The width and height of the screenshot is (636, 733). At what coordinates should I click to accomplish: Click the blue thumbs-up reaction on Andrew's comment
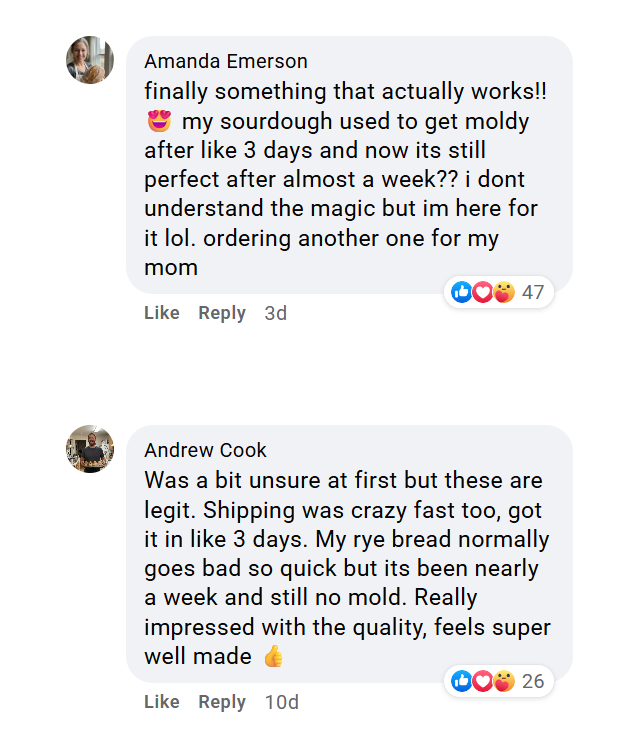pyautogui.click(x=462, y=681)
